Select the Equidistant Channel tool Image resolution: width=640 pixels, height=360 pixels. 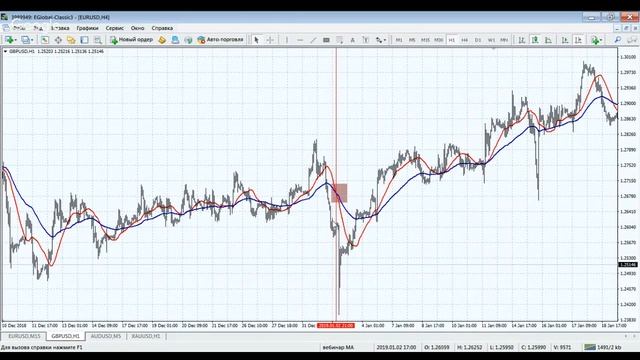tap(326, 40)
